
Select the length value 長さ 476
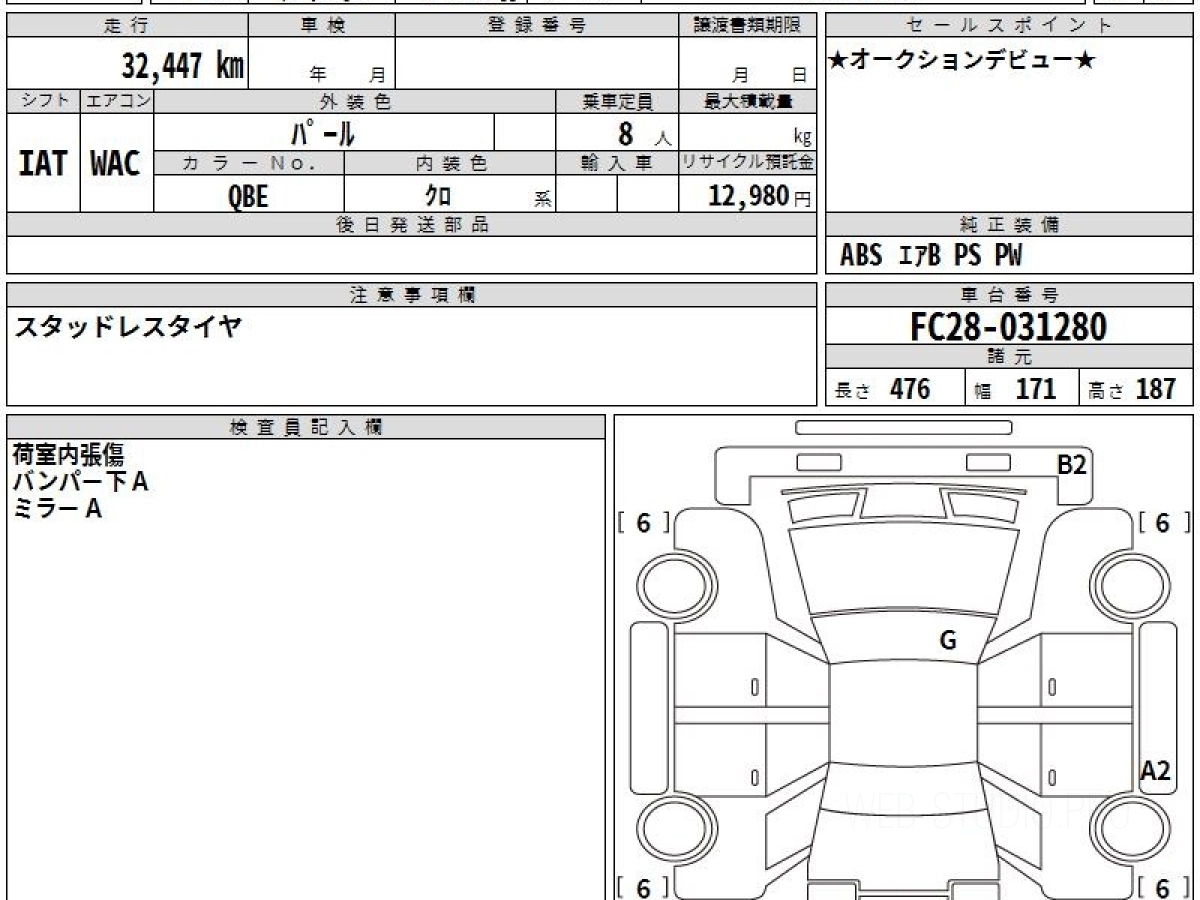883,389
